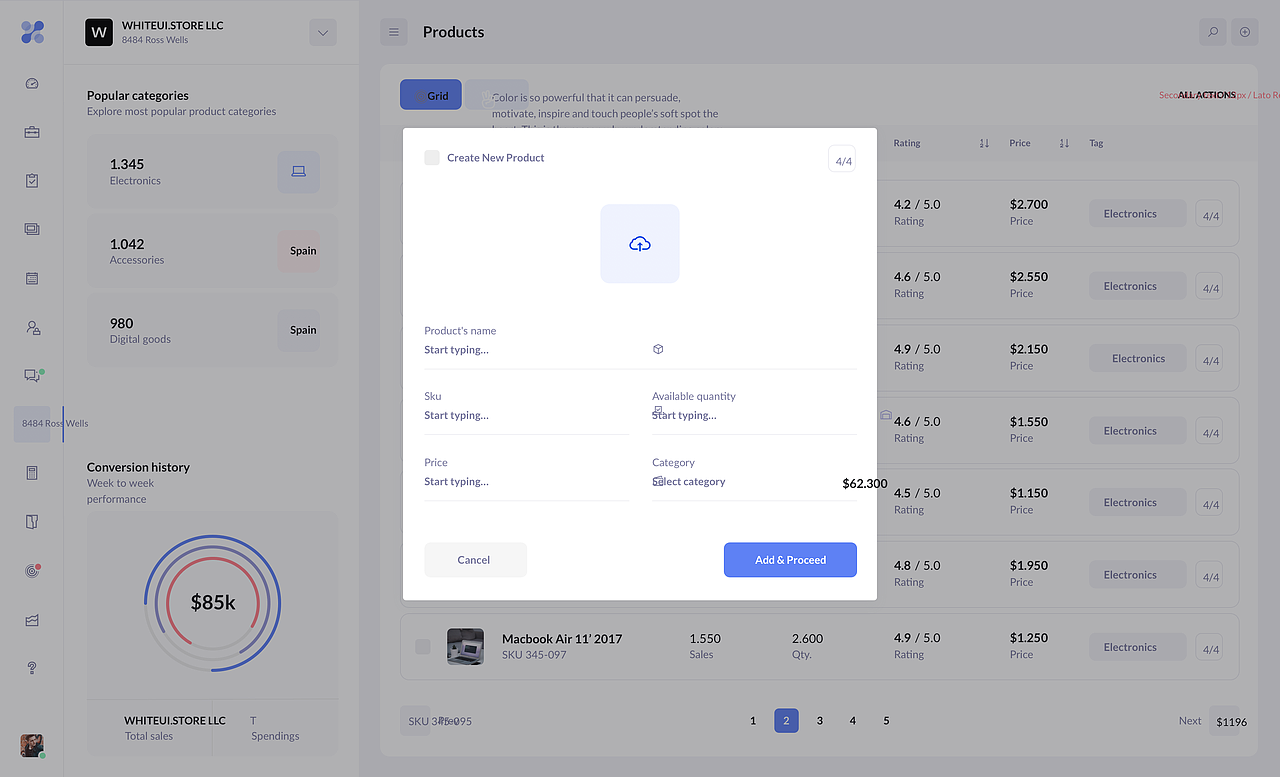The width and height of the screenshot is (1280, 777).
Task: Click the app logo in the sidebar
Action: 32,32
